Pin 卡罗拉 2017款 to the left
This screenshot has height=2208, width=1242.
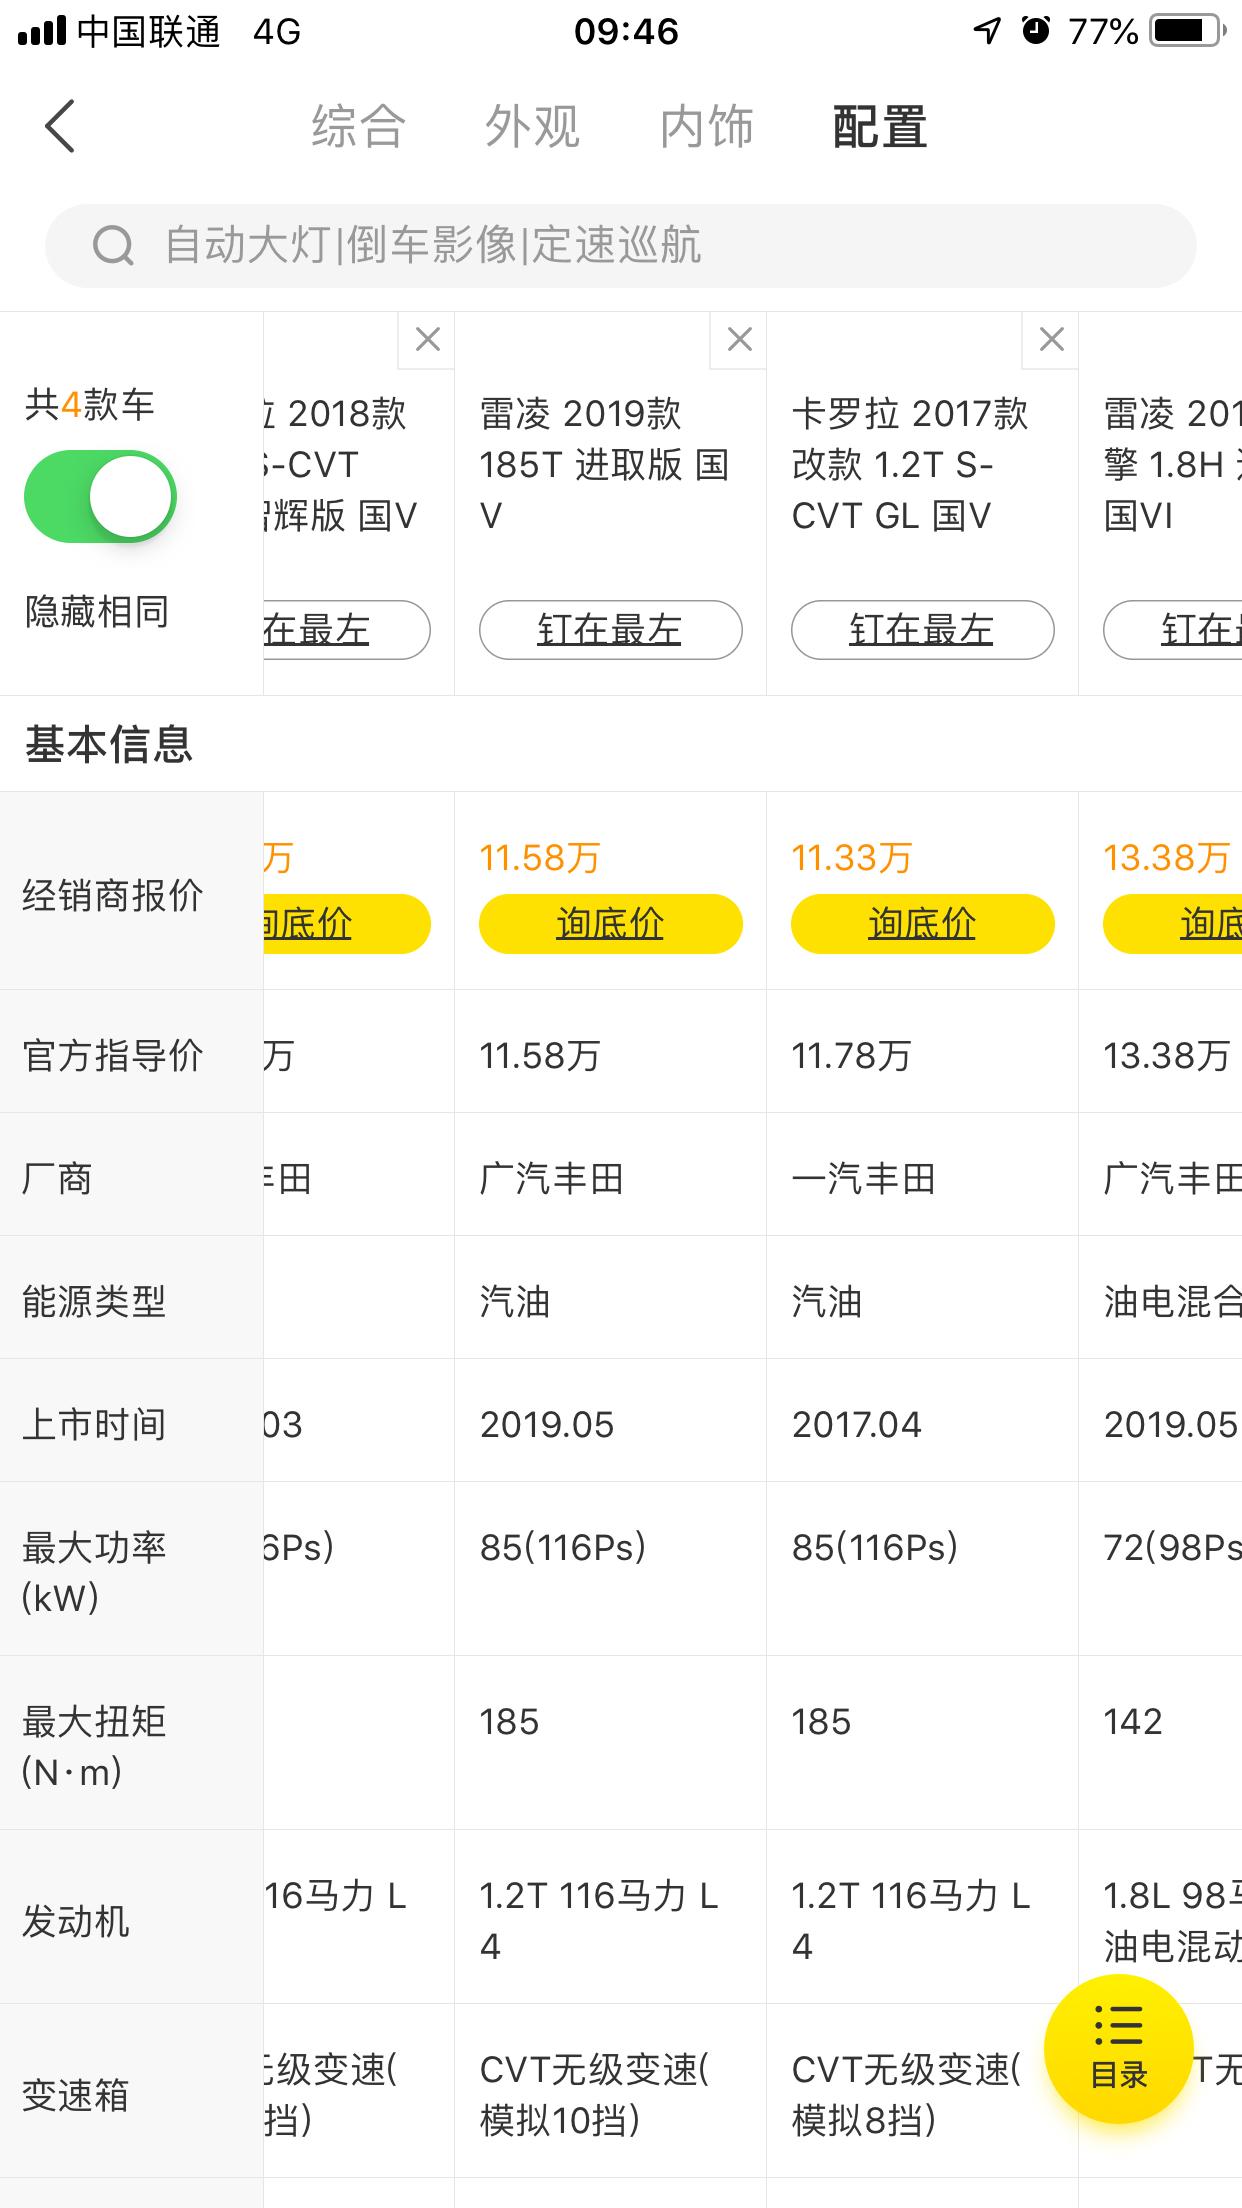(922, 630)
